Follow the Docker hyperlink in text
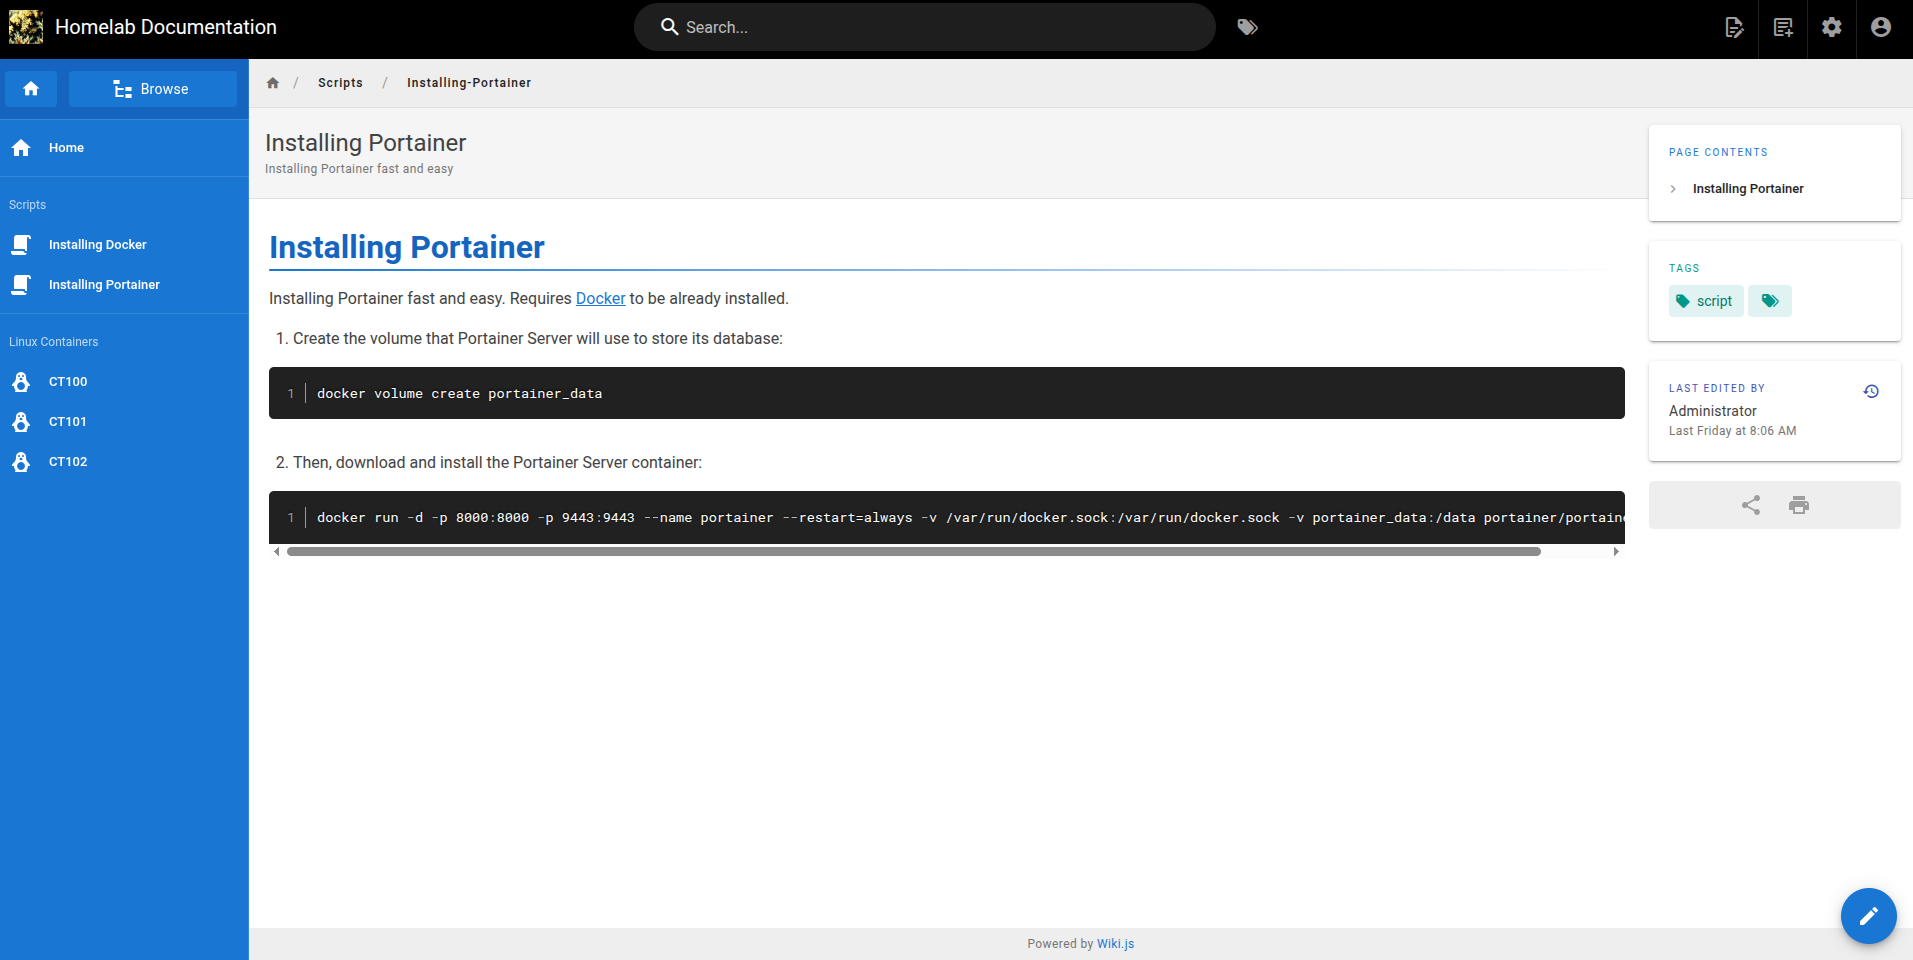Image resolution: width=1913 pixels, height=960 pixels. coord(600,298)
